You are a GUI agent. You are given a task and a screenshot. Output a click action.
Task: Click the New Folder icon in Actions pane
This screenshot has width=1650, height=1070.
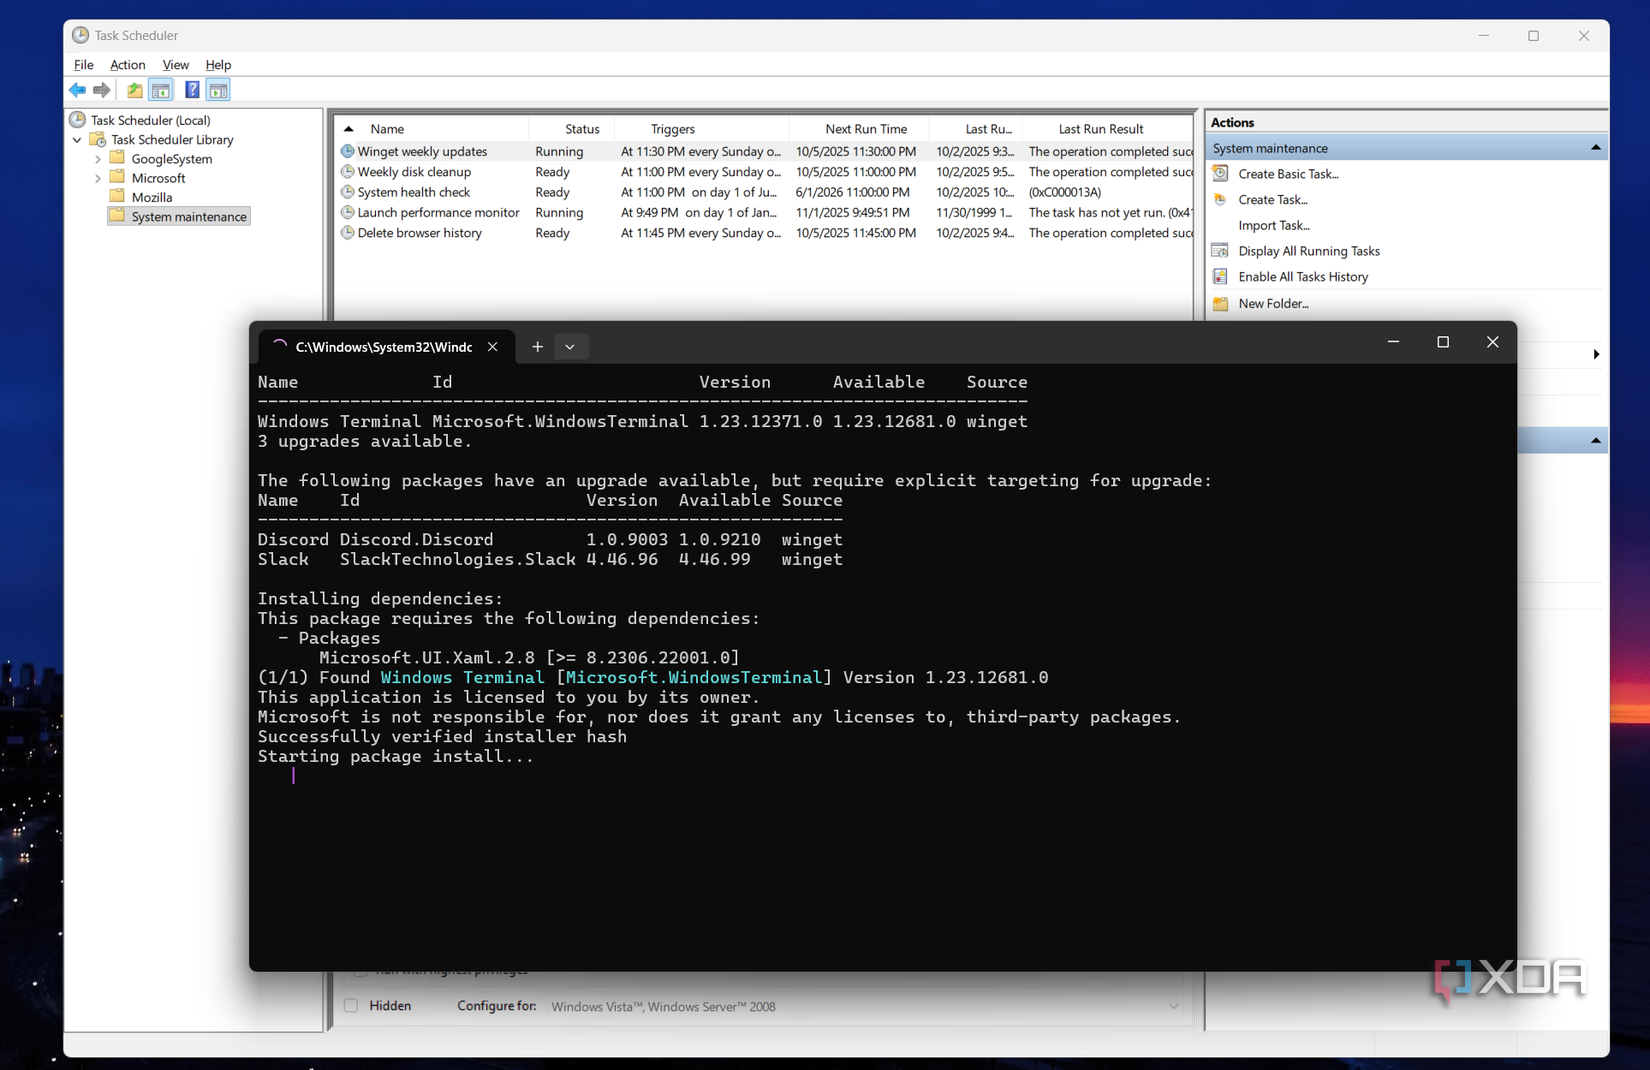pyautogui.click(x=1220, y=303)
